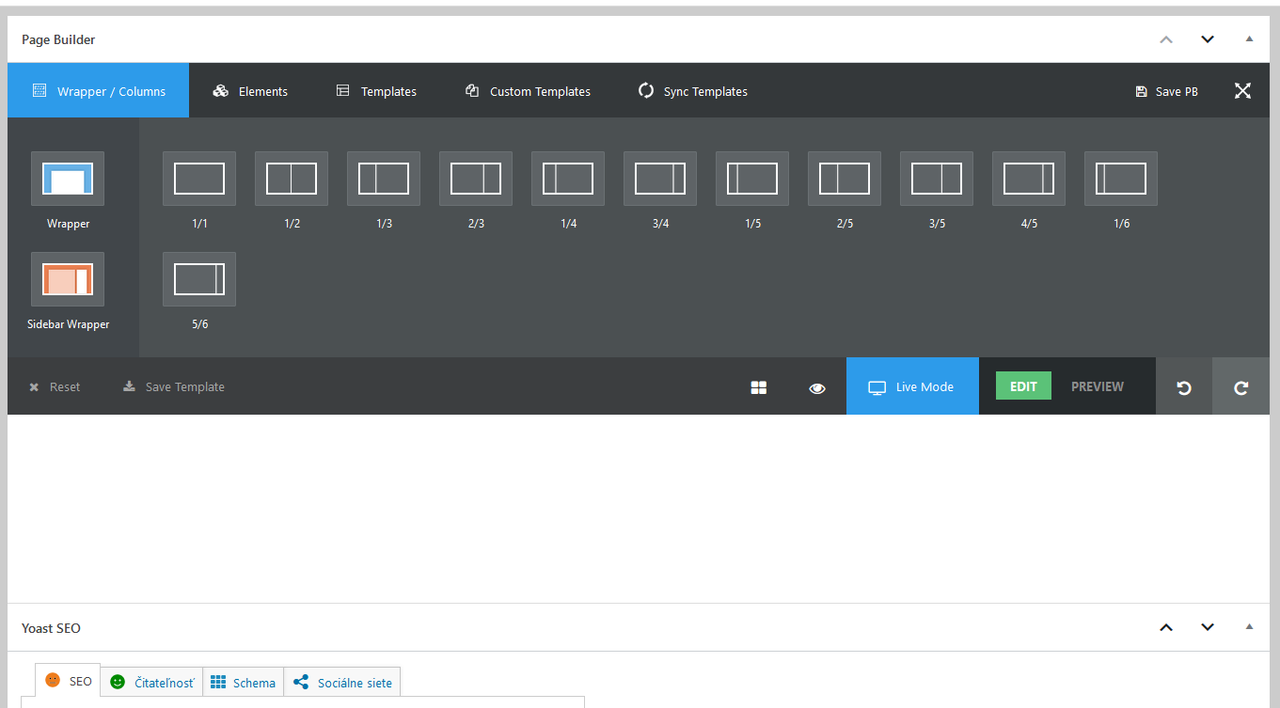
Task: Move Yoast SEO box down
Action: tap(1207, 627)
